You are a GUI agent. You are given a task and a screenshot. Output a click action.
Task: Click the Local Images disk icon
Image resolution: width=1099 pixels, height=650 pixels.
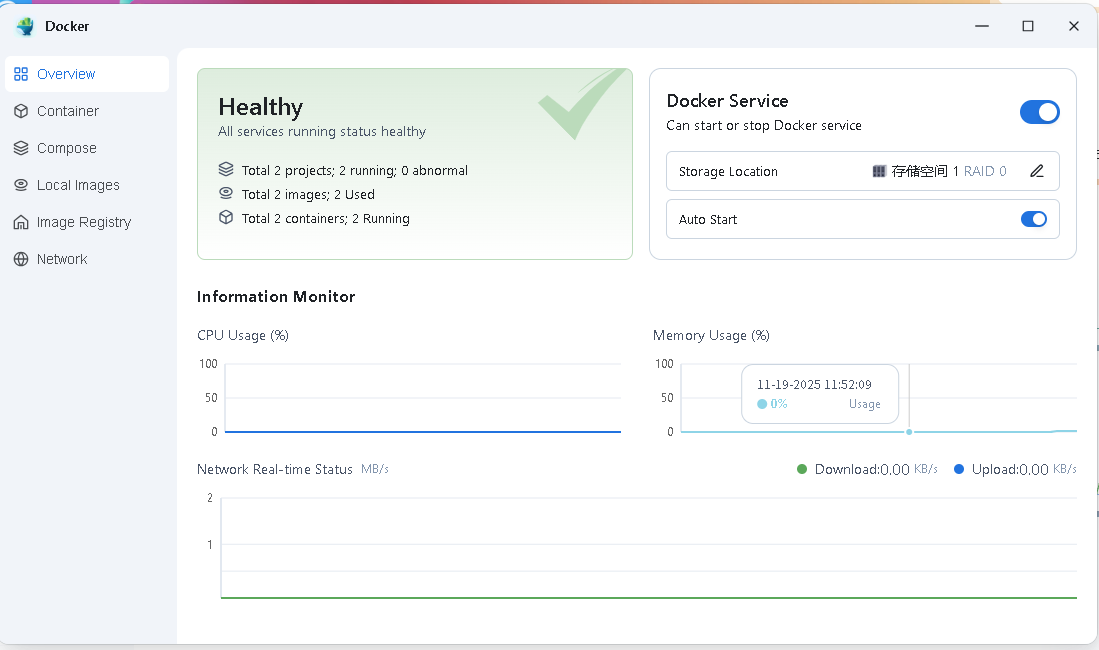point(21,185)
